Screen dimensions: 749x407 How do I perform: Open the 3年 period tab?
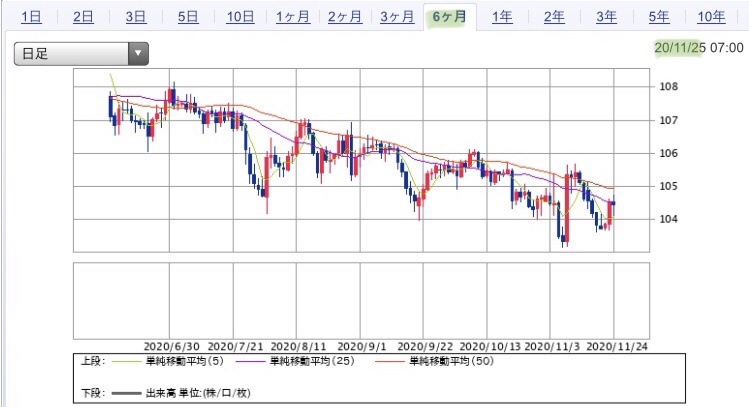(606, 17)
